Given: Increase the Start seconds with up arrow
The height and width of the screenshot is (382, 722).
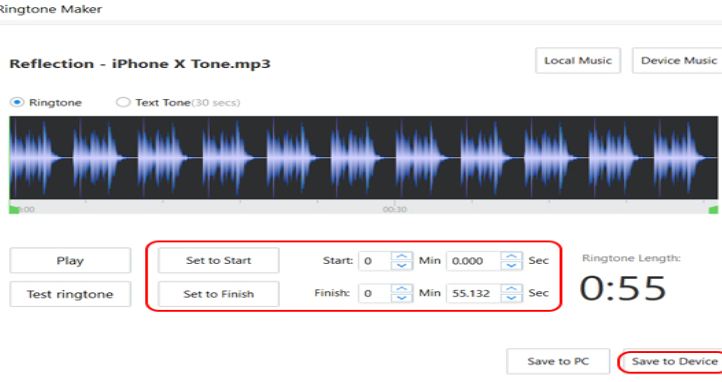Looking at the screenshot, I should point(511,256).
